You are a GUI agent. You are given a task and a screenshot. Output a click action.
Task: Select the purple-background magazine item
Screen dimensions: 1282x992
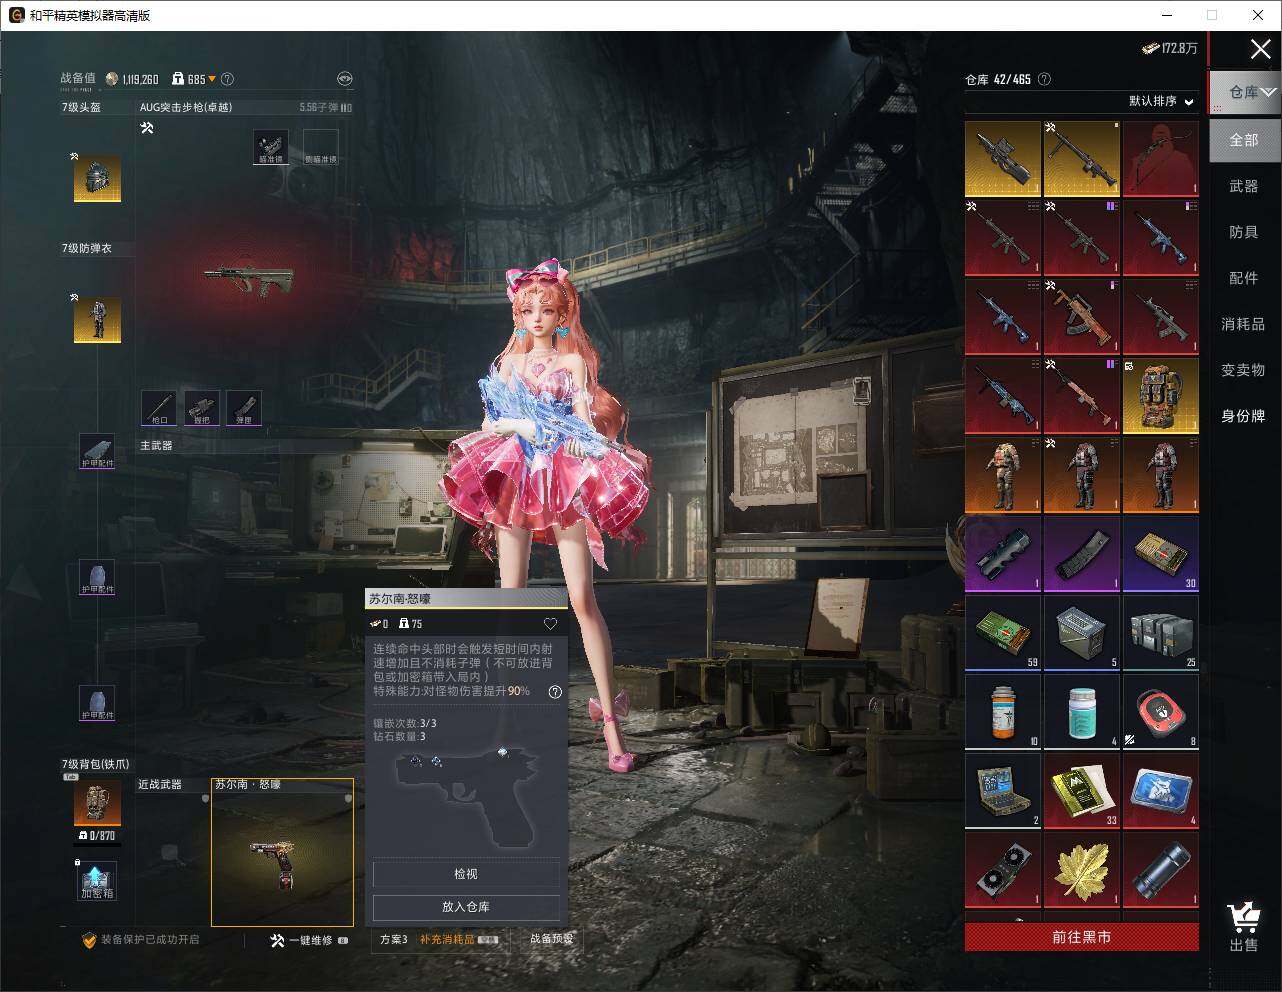[x=1082, y=554]
